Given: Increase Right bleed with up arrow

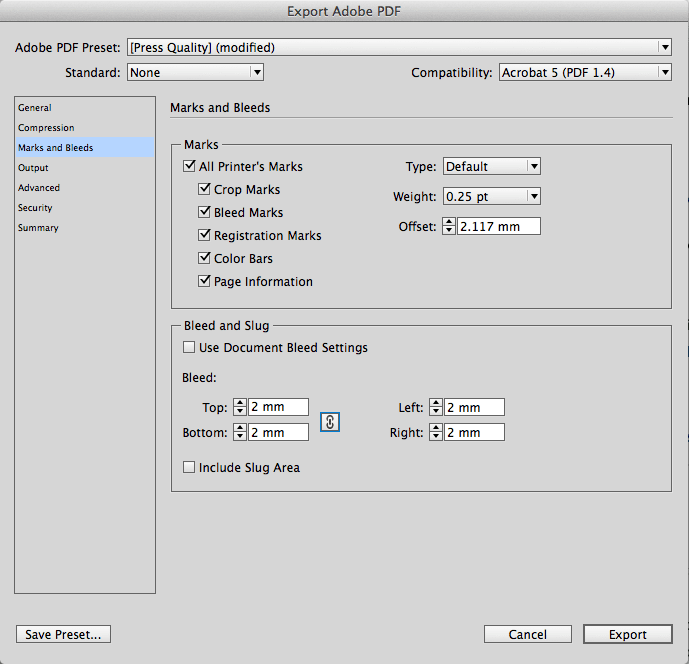Looking at the screenshot, I should (435, 428).
